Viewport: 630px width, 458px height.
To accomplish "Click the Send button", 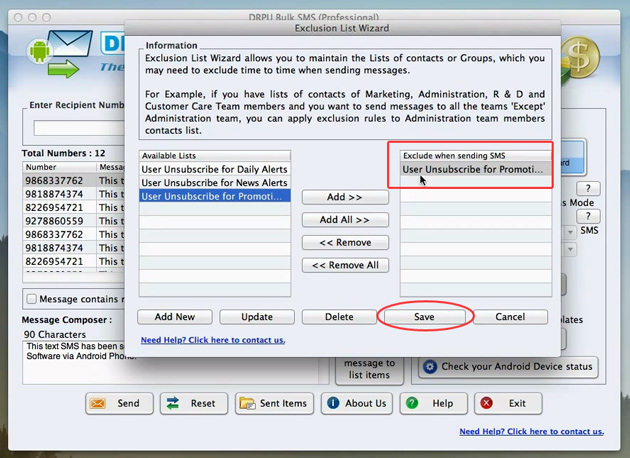I will click(x=119, y=403).
